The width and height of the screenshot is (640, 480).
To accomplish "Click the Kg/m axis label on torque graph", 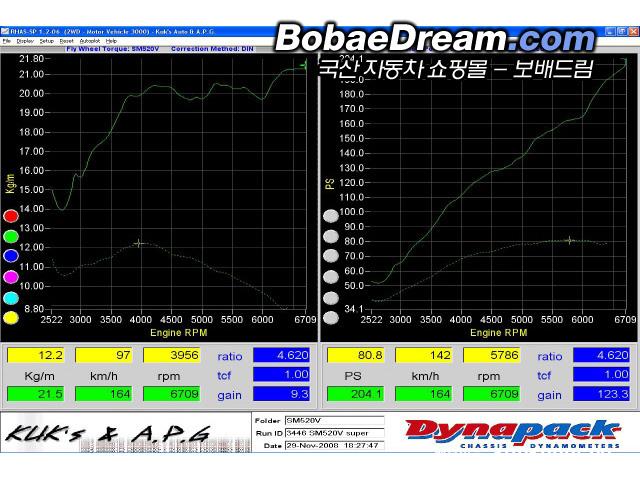I will (x=10, y=184).
